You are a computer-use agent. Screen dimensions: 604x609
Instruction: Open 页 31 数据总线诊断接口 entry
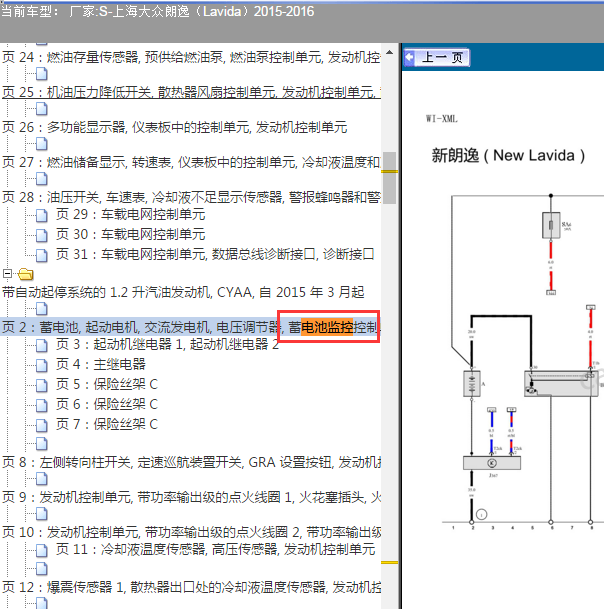click(215, 254)
